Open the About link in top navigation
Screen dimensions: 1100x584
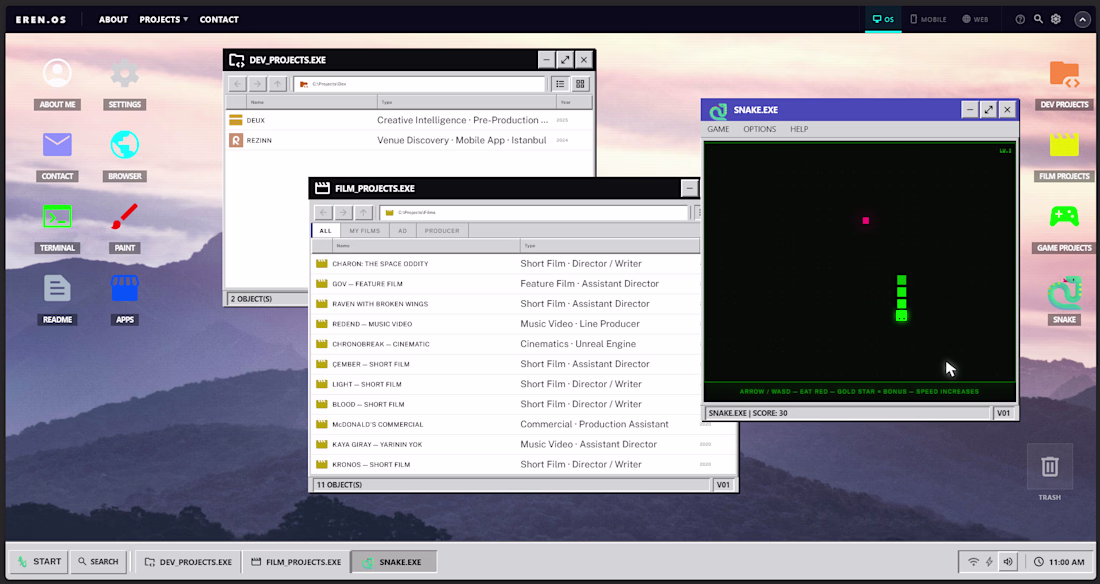[x=113, y=20]
